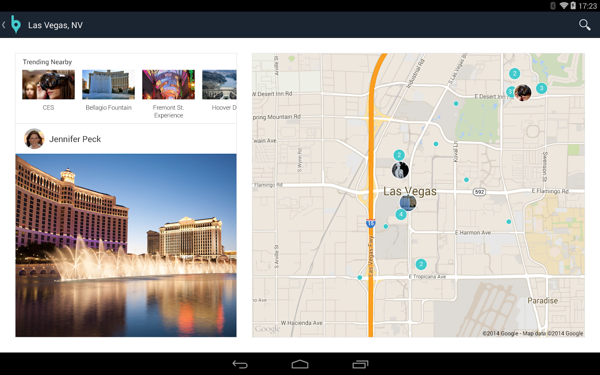Tap the 17:23 clock
Viewport: 600px width, 375px height.
point(587,6)
